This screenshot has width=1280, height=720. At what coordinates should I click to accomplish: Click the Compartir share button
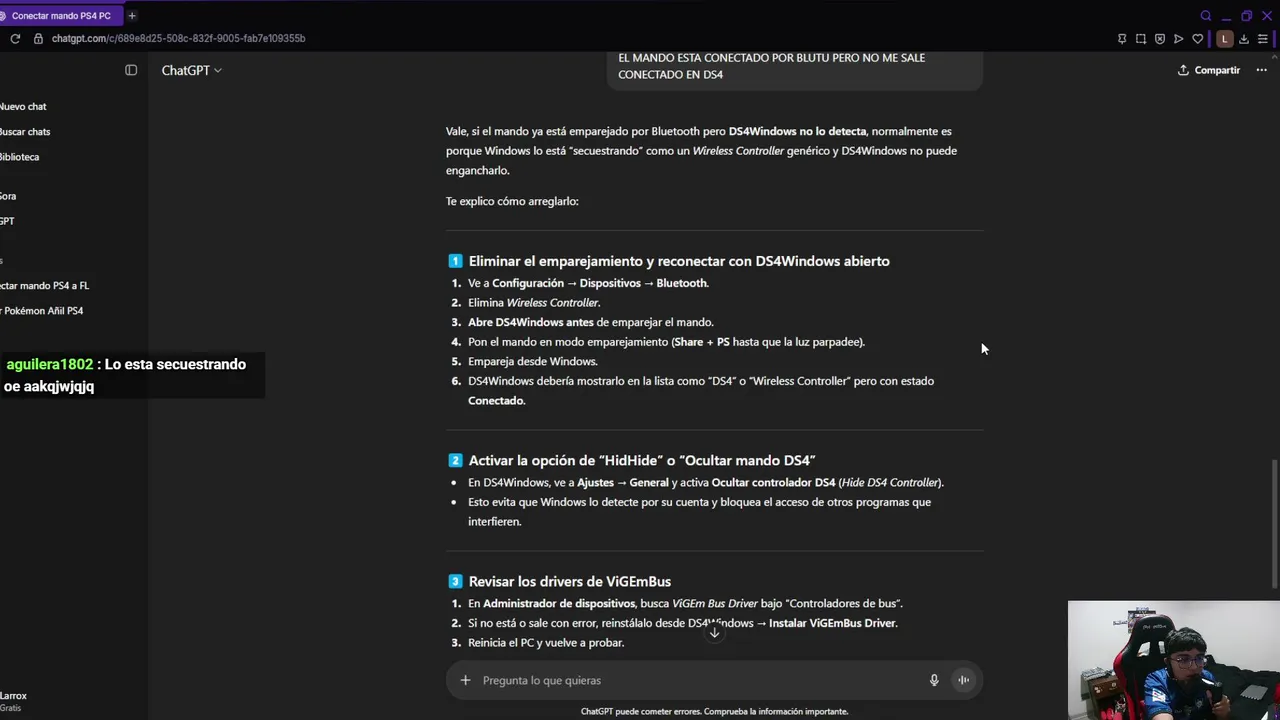[x=1209, y=70]
